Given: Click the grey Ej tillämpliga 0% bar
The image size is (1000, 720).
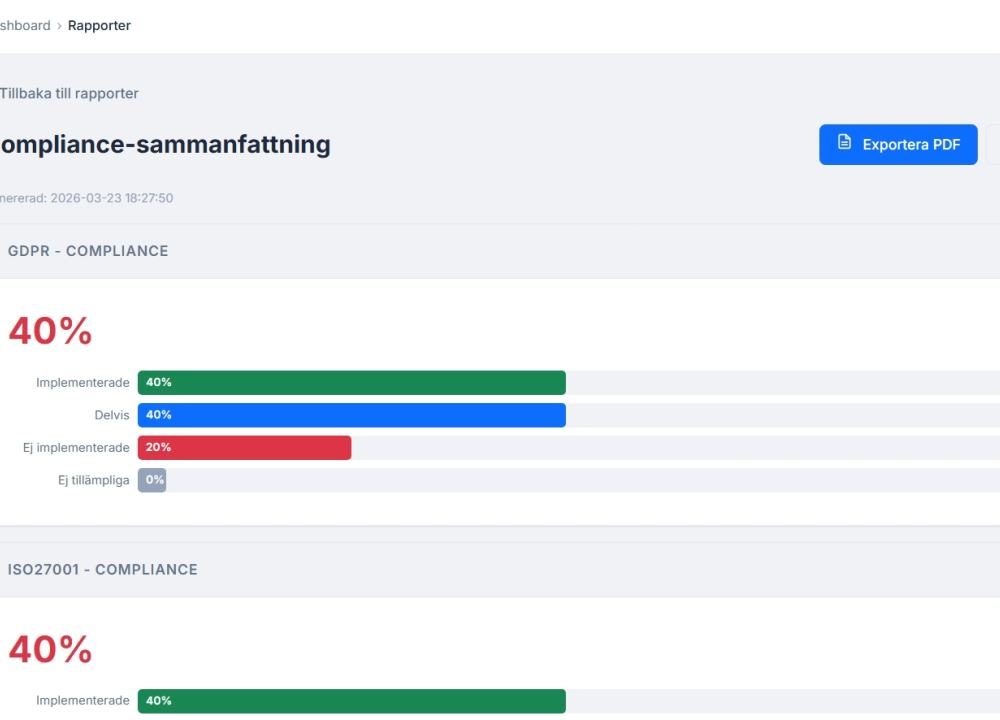Looking at the screenshot, I should tap(152, 480).
